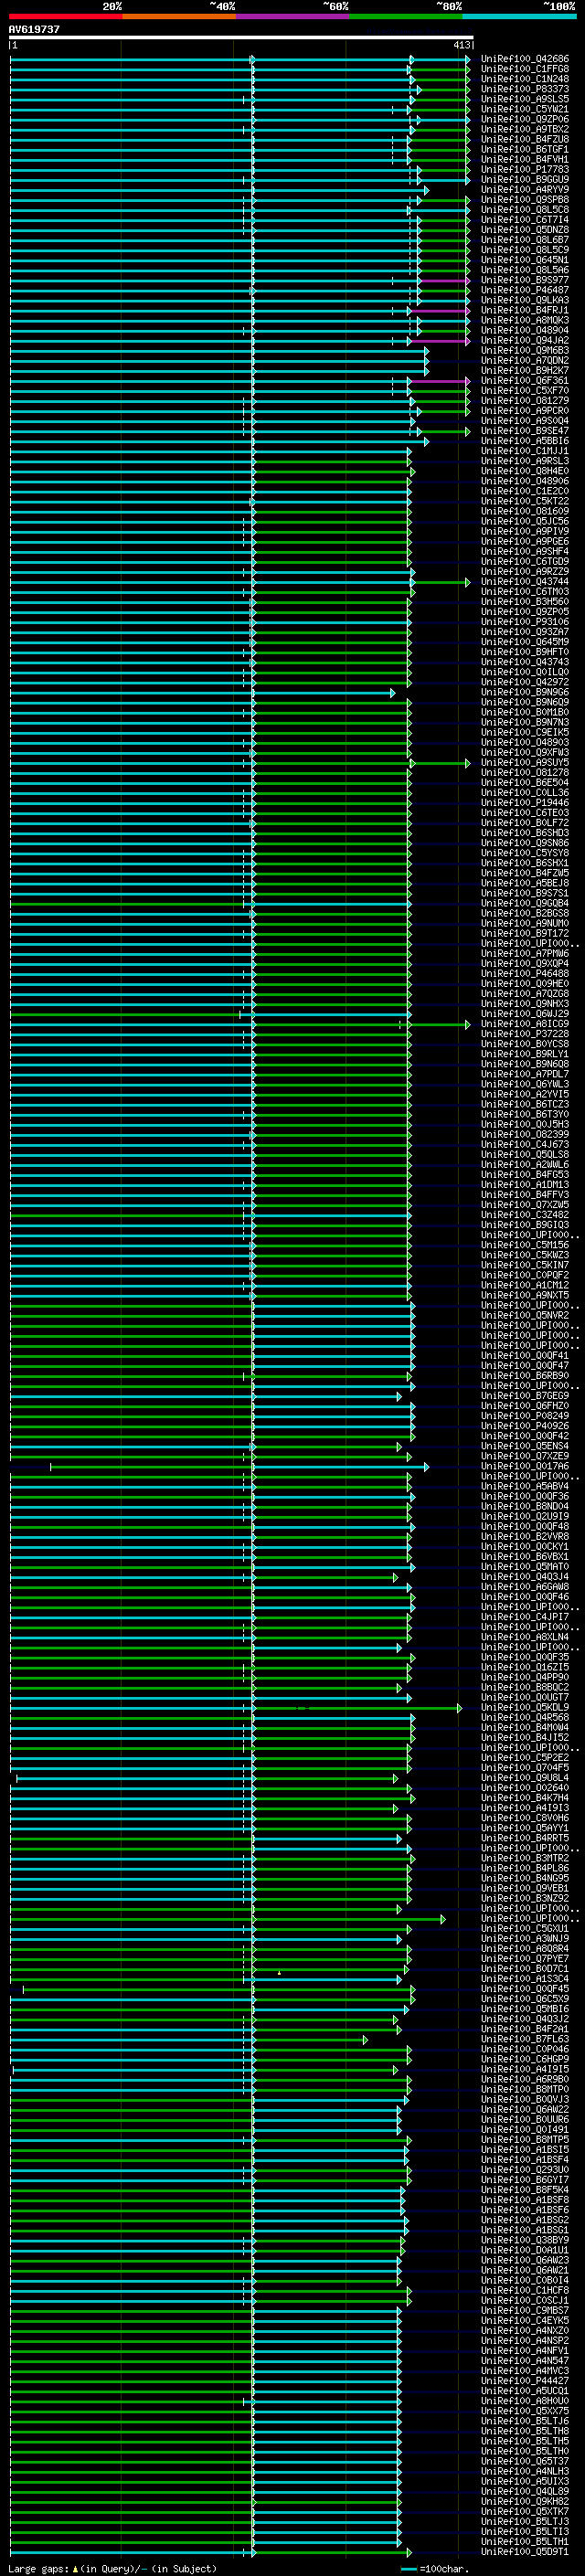The height and width of the screenshot is (2576, 585).
Task: Select hit label UniRef100_A5BBI6
Action: (525, 441)
